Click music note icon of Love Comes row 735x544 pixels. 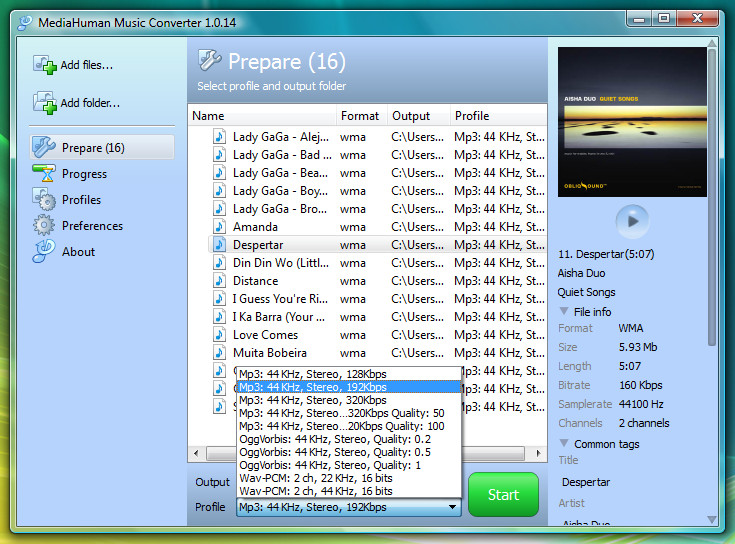(x=219, y=335)
